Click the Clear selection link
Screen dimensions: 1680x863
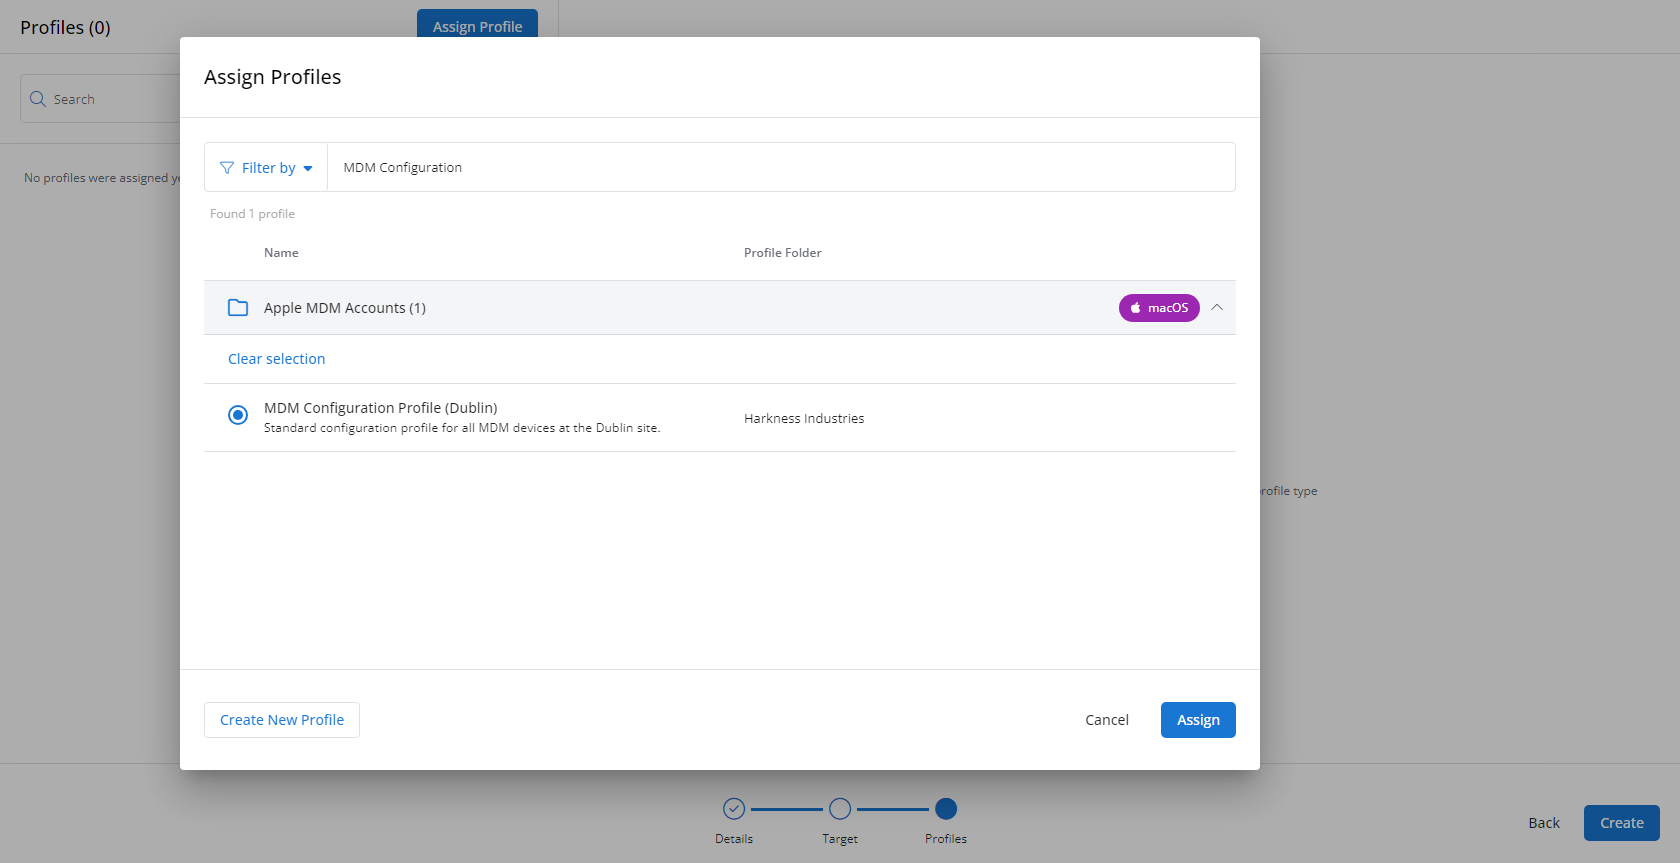[x=276, y=359]
